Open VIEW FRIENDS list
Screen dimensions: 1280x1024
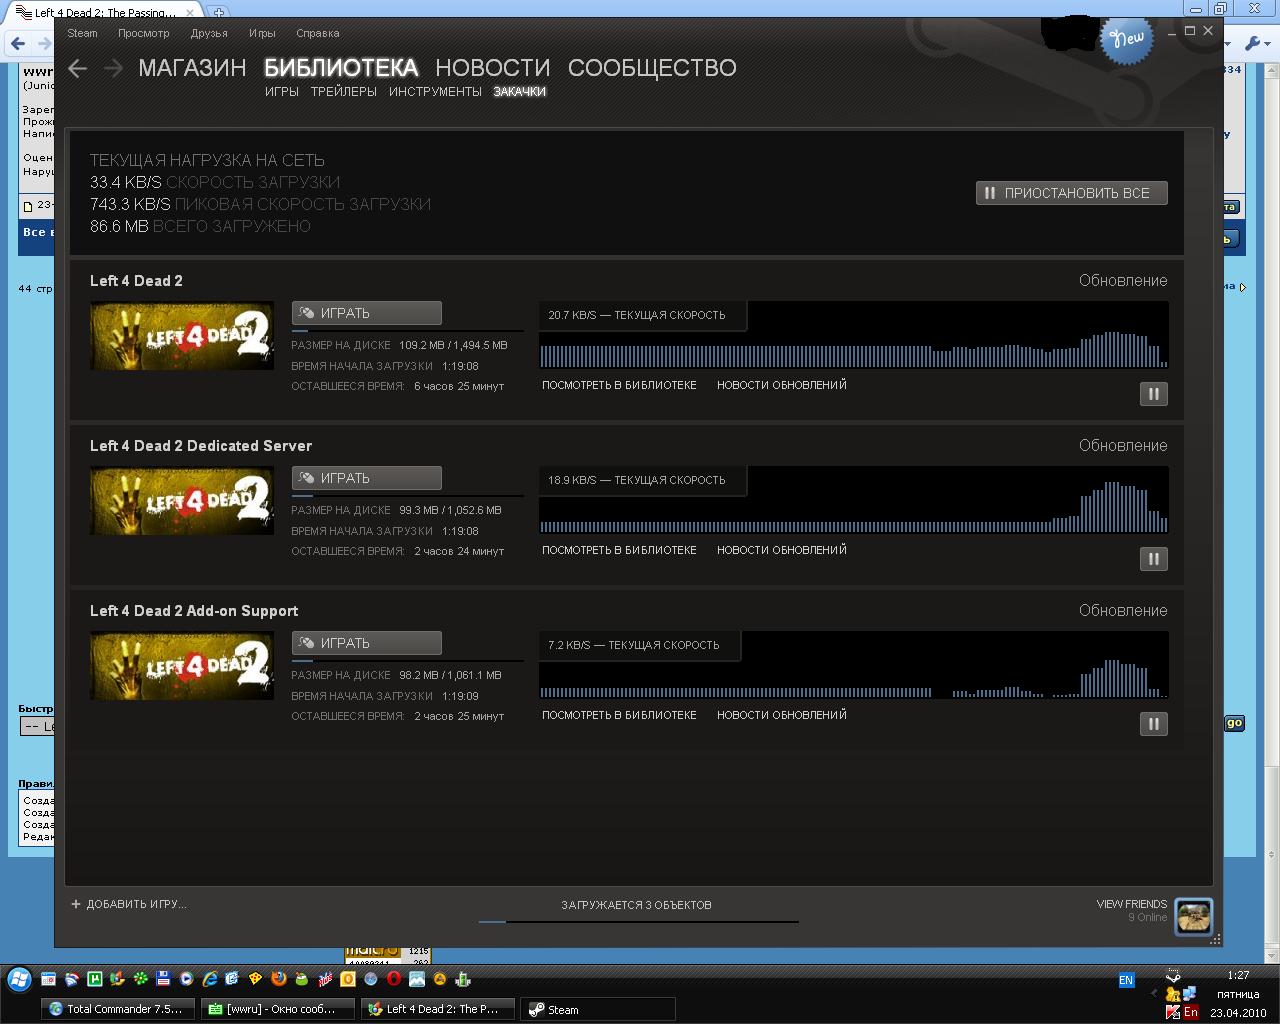[1132, 904]
